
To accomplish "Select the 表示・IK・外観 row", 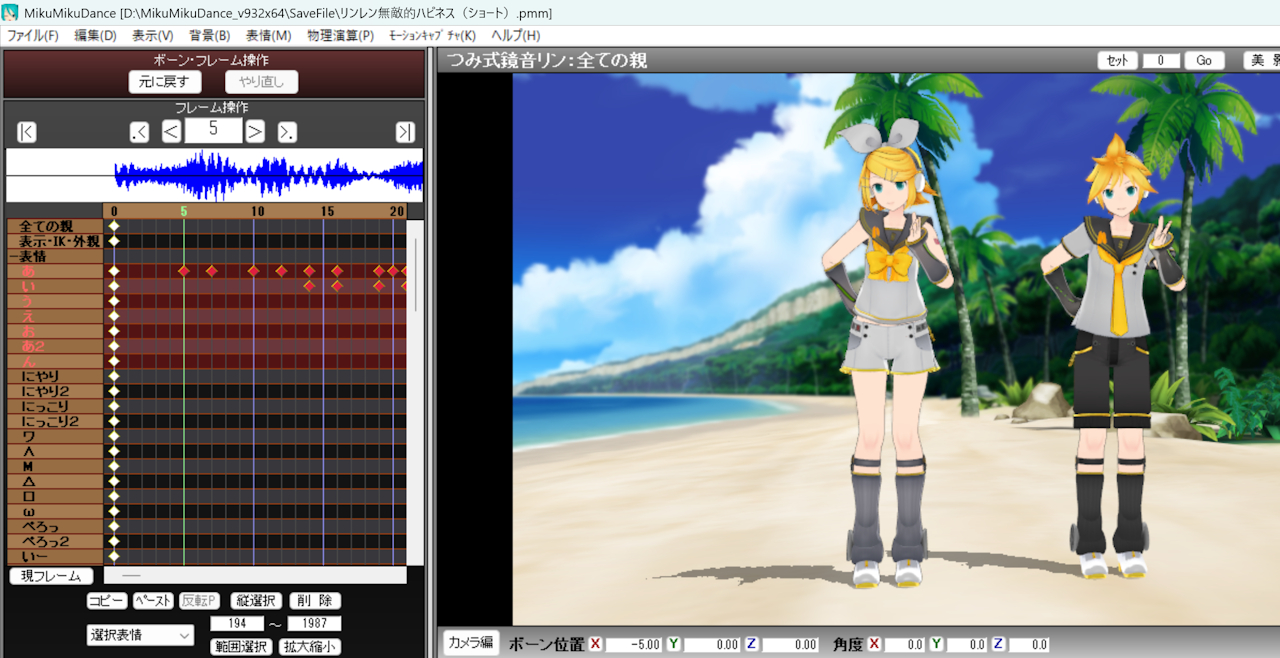I will (x=55, y=241).
